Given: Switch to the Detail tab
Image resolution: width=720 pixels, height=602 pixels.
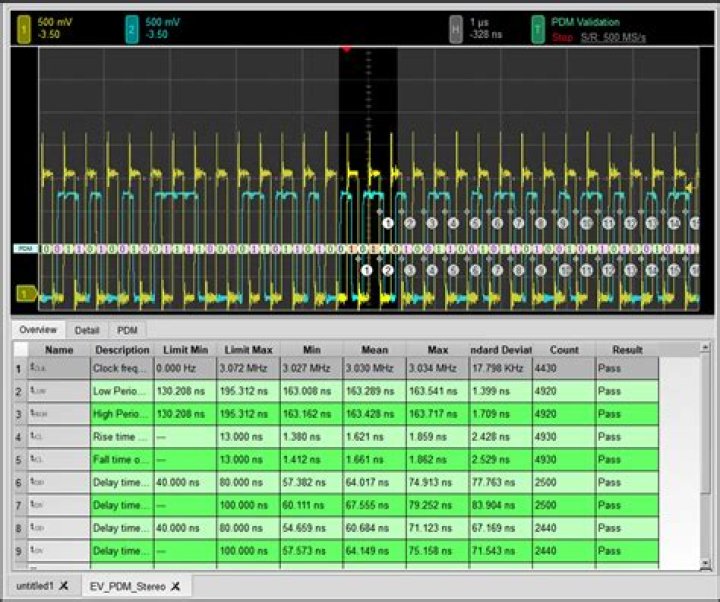Looking at the screenshot, I should (87, 330).
